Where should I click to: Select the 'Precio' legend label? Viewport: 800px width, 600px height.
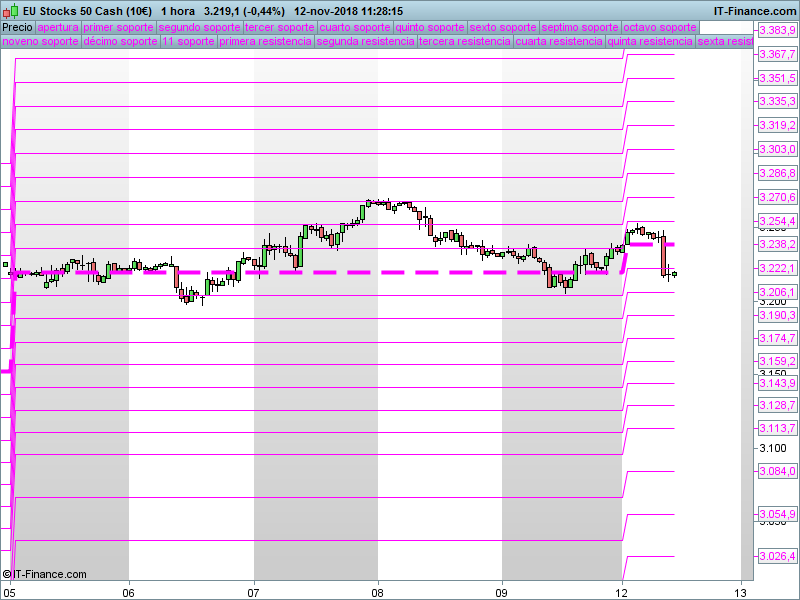(x=17, y=27)
